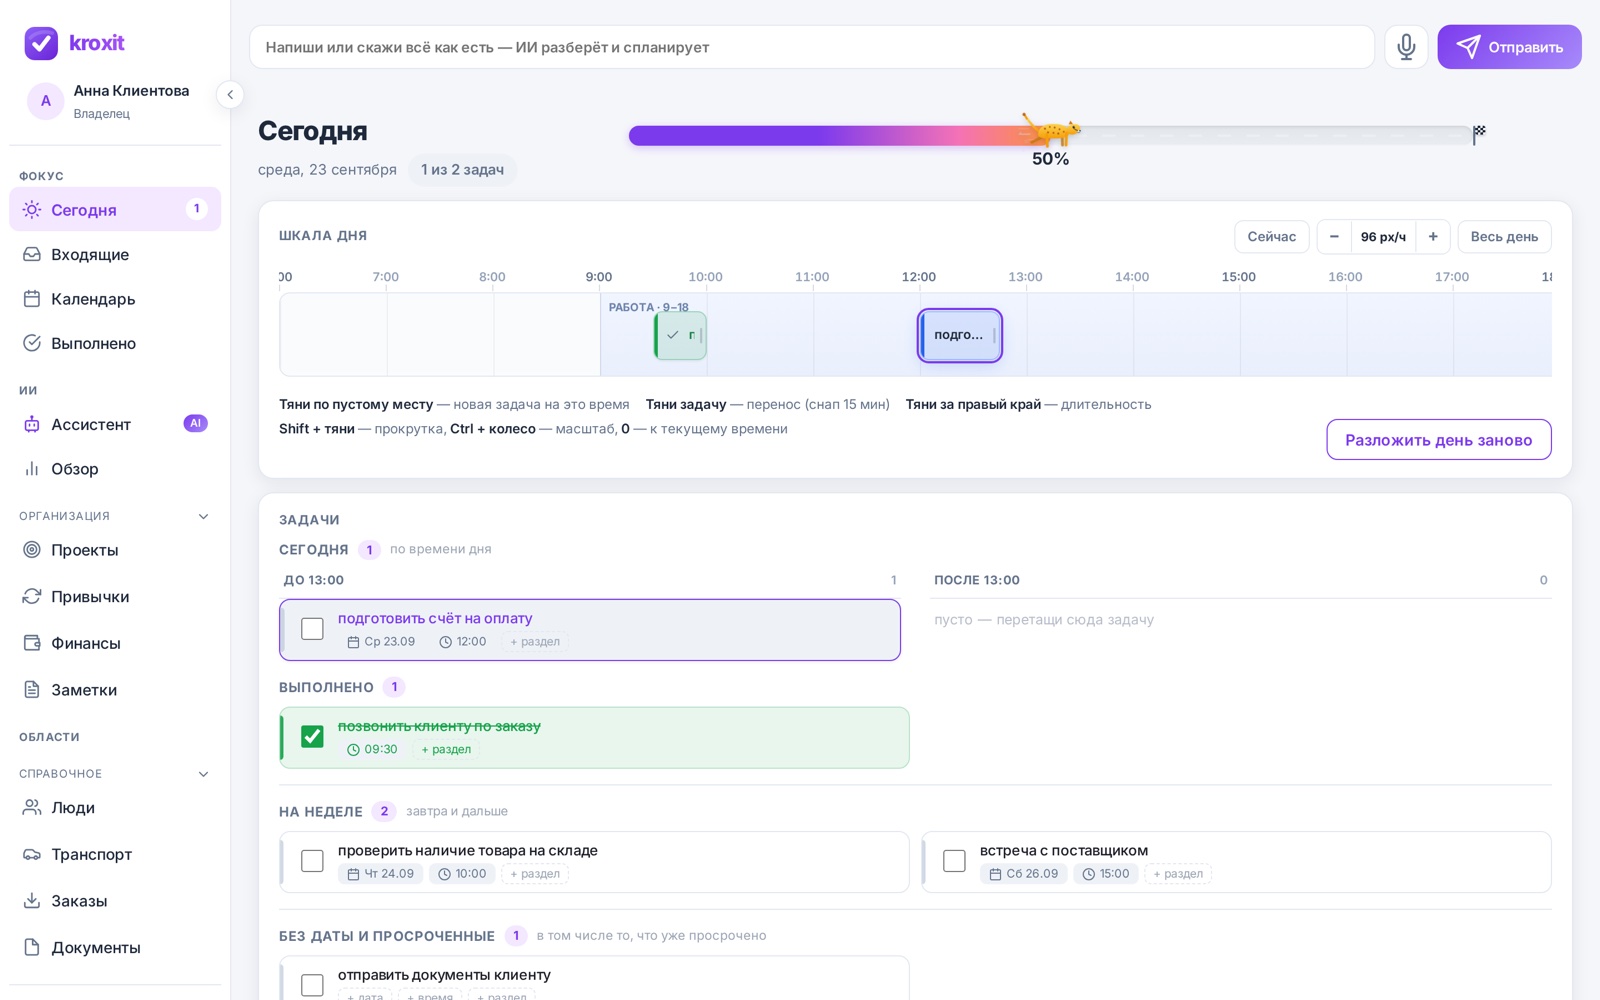Check off подготовить счёт на оплату task
Image resolution: width=1600 pixels, height=1000 pixels.
[x=312, y=629]
